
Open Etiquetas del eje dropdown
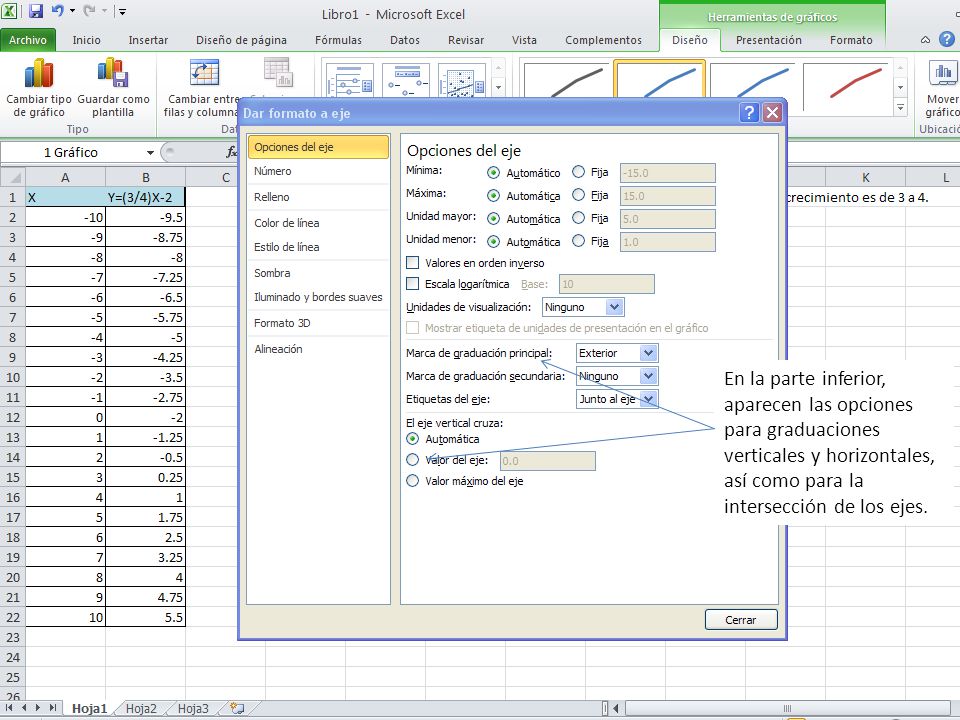pyautogui.click(x=648, y=399)
